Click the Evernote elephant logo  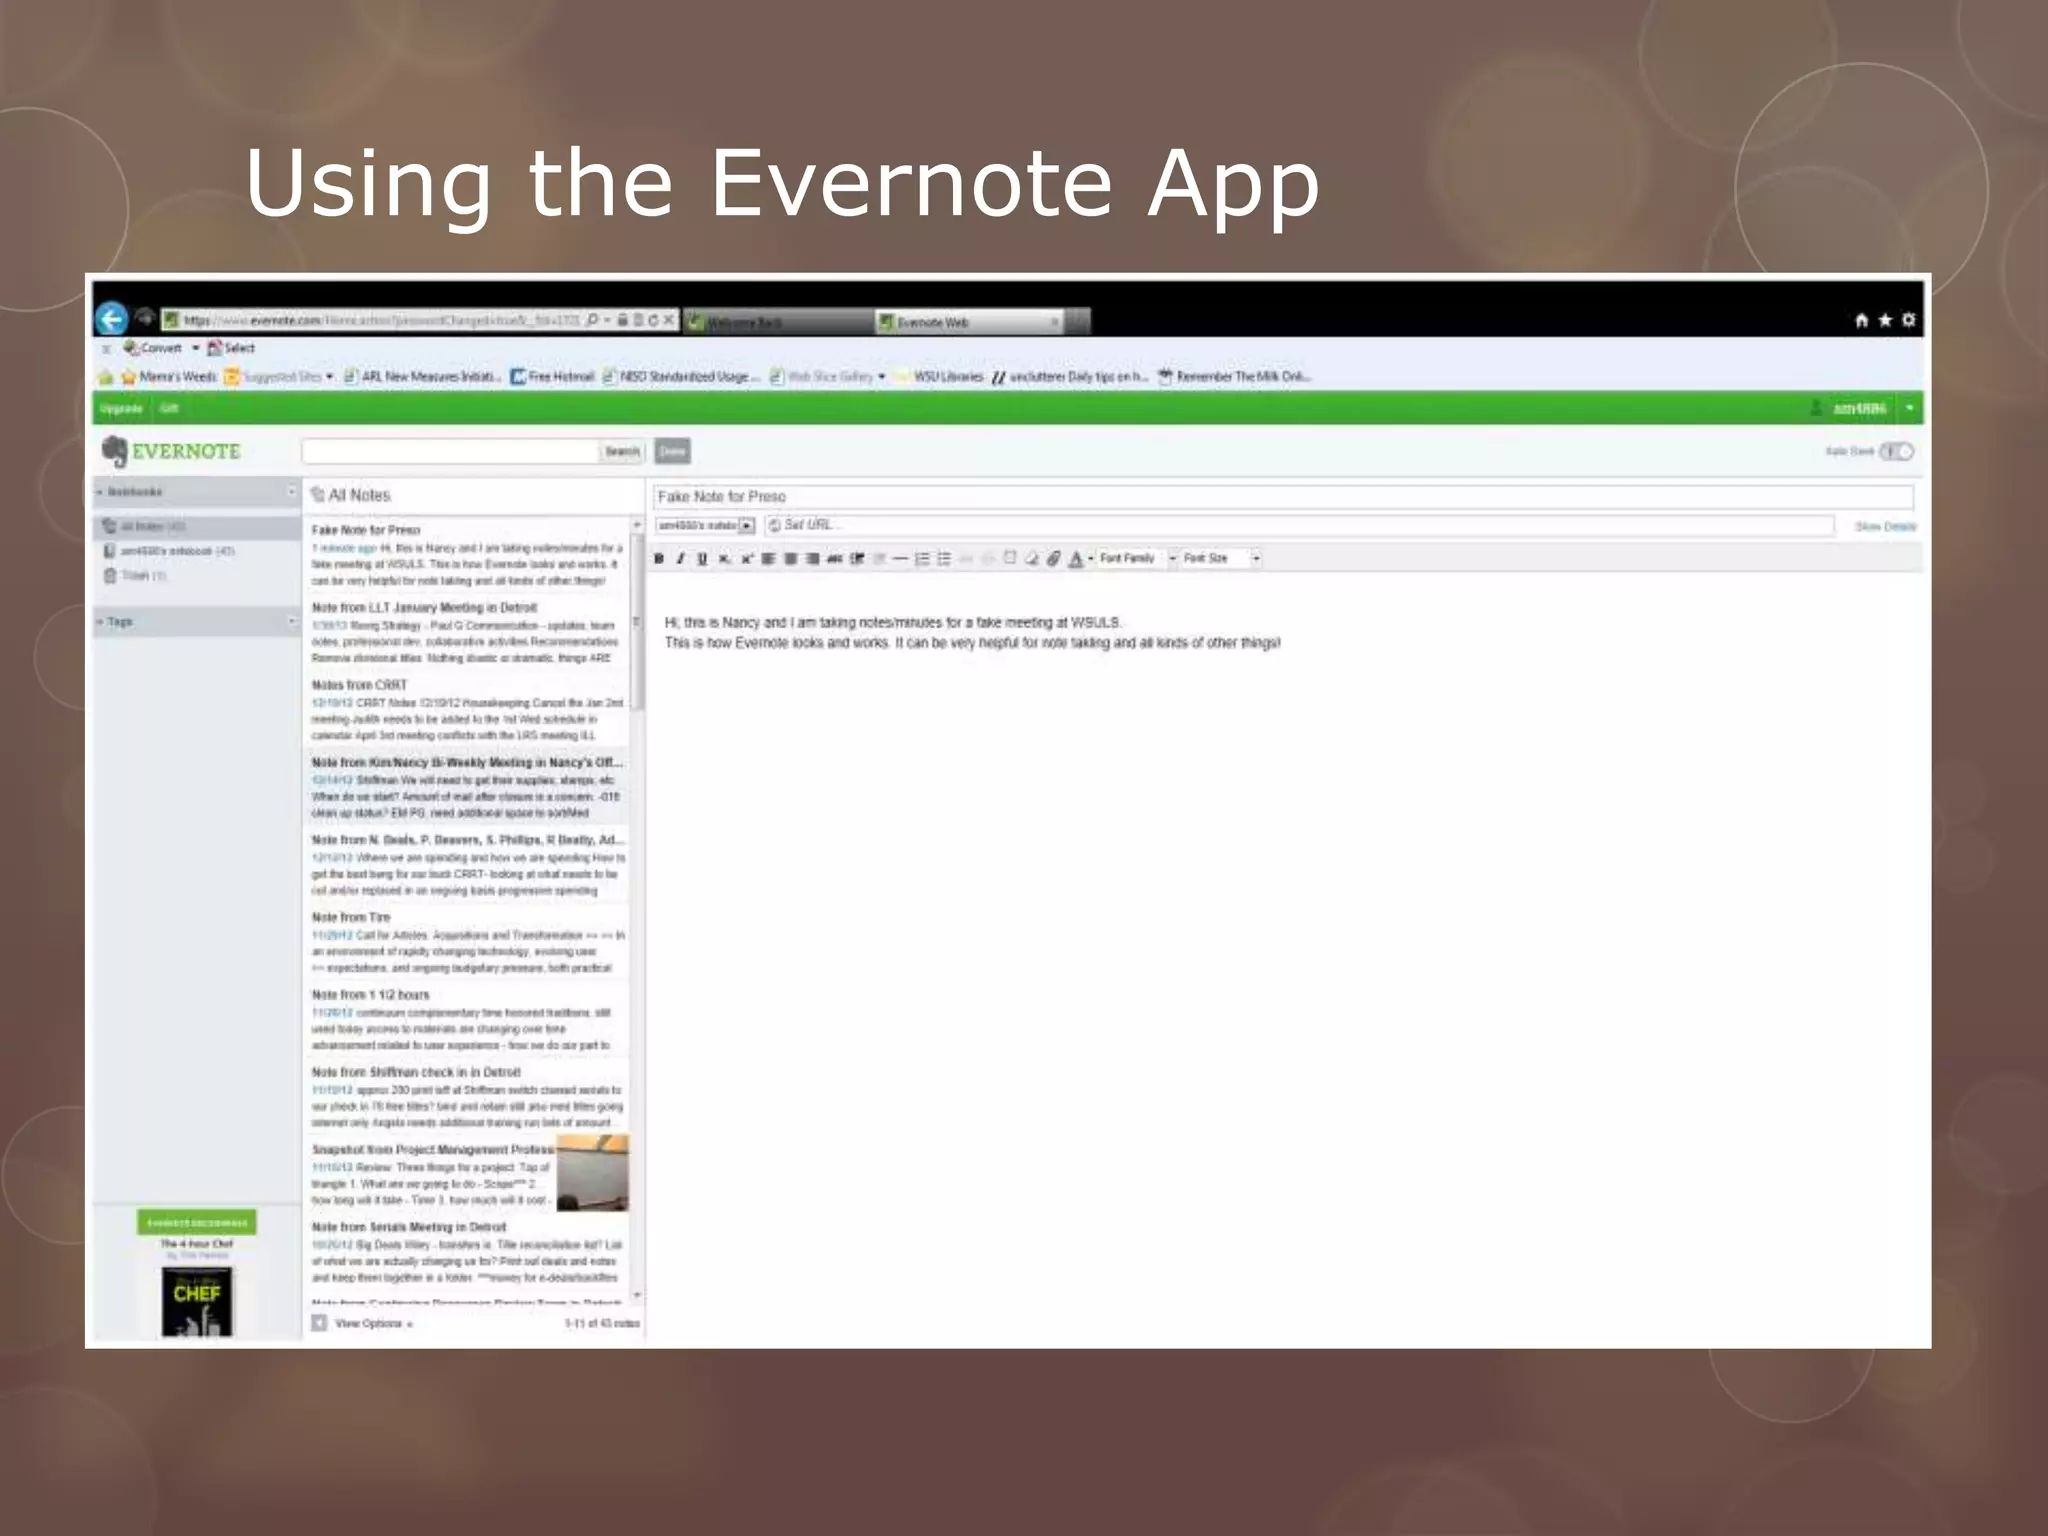(x=115, y=451)
